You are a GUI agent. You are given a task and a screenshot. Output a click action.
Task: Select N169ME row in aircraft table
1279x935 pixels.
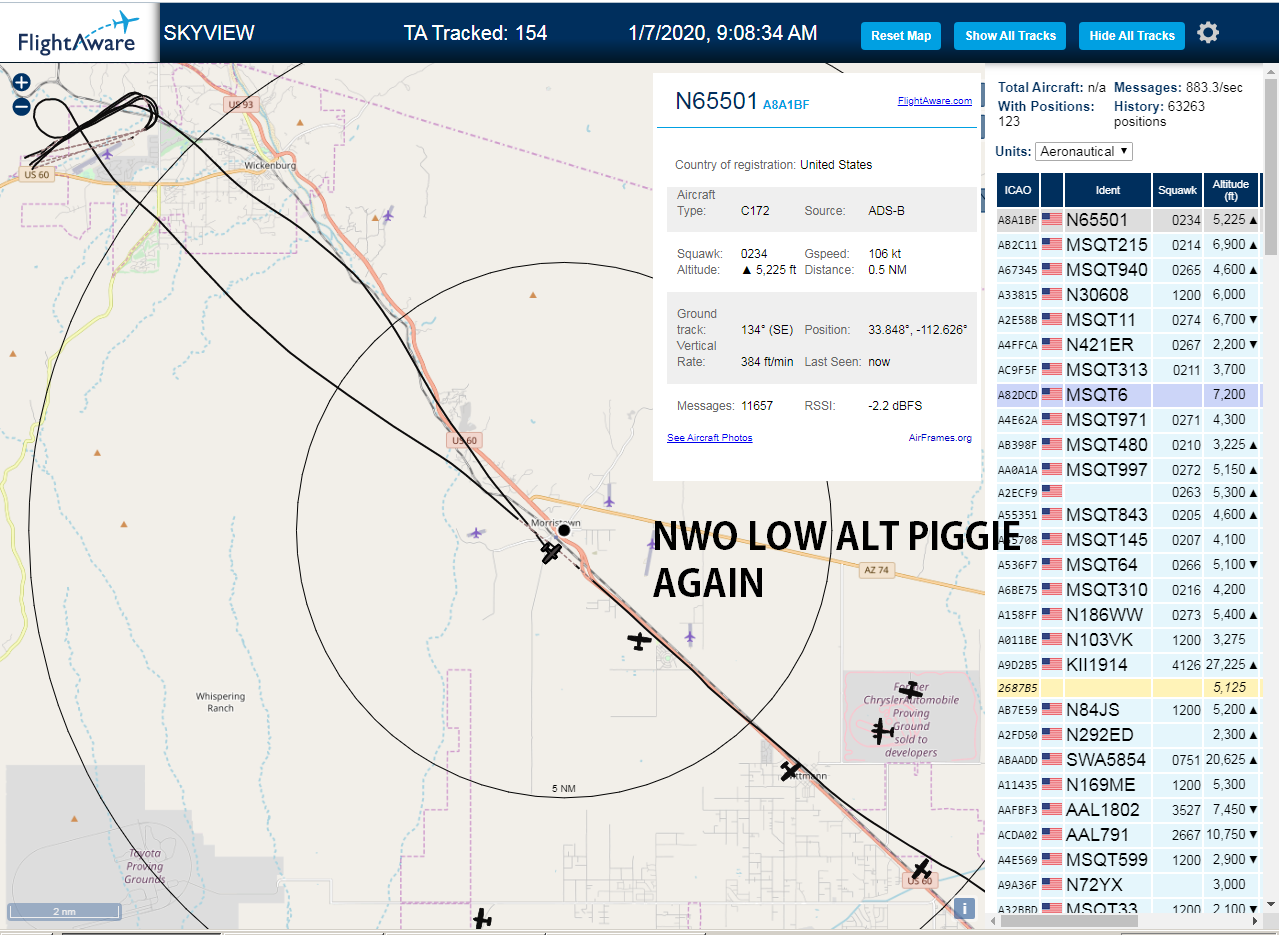coord(1128,785)
